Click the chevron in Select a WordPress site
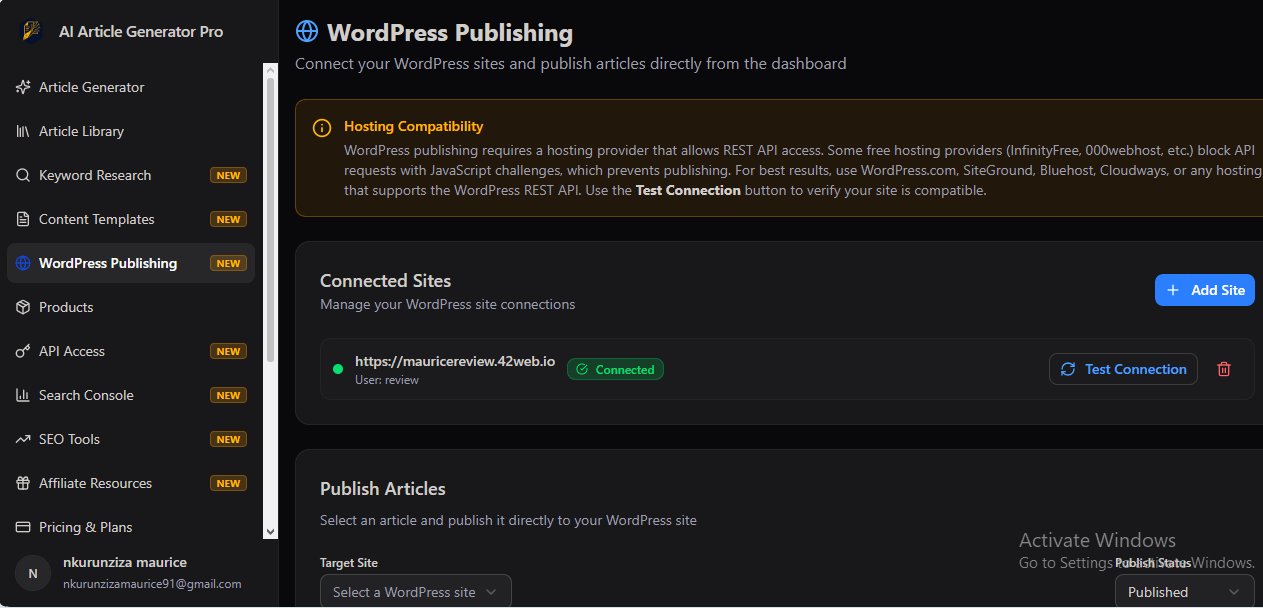1263x608 pixels. point(491,592)
